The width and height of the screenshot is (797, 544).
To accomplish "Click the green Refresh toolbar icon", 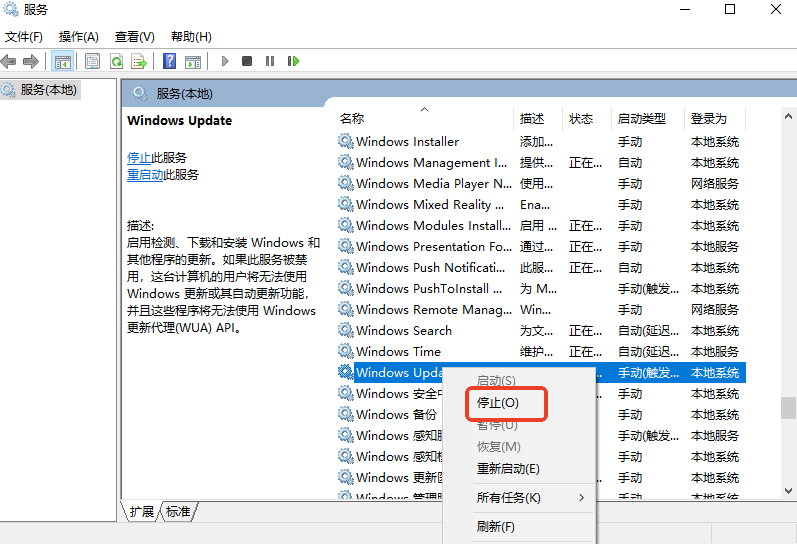I will (116, 61).
